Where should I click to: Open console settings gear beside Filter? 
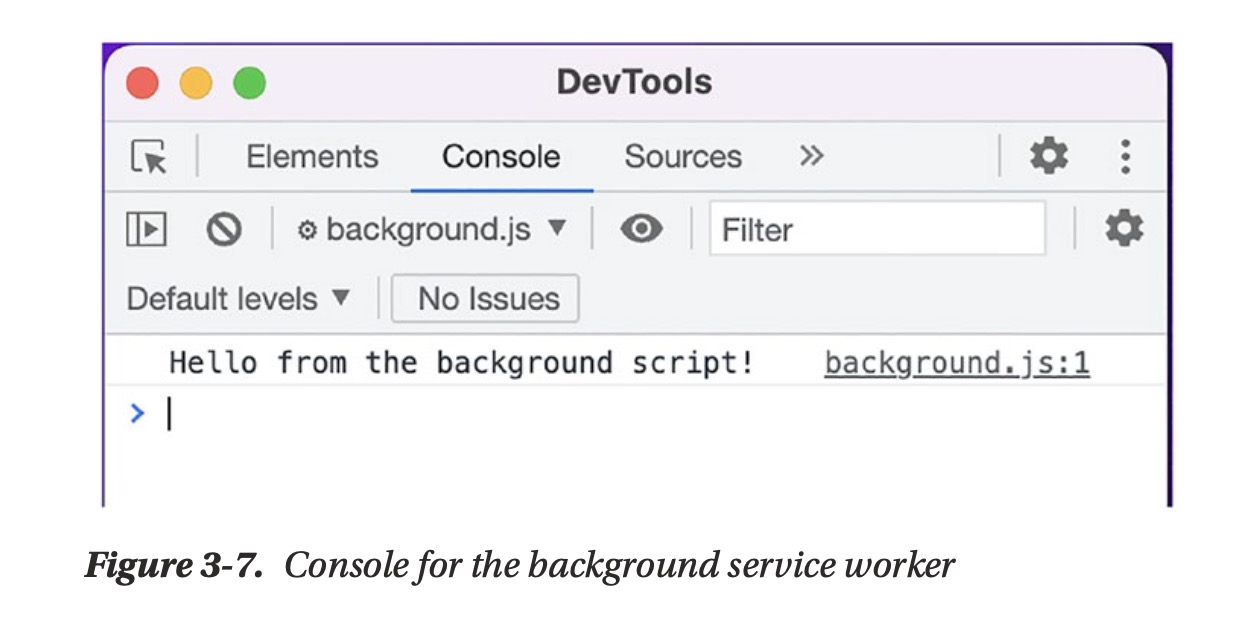coord(1123,229)
